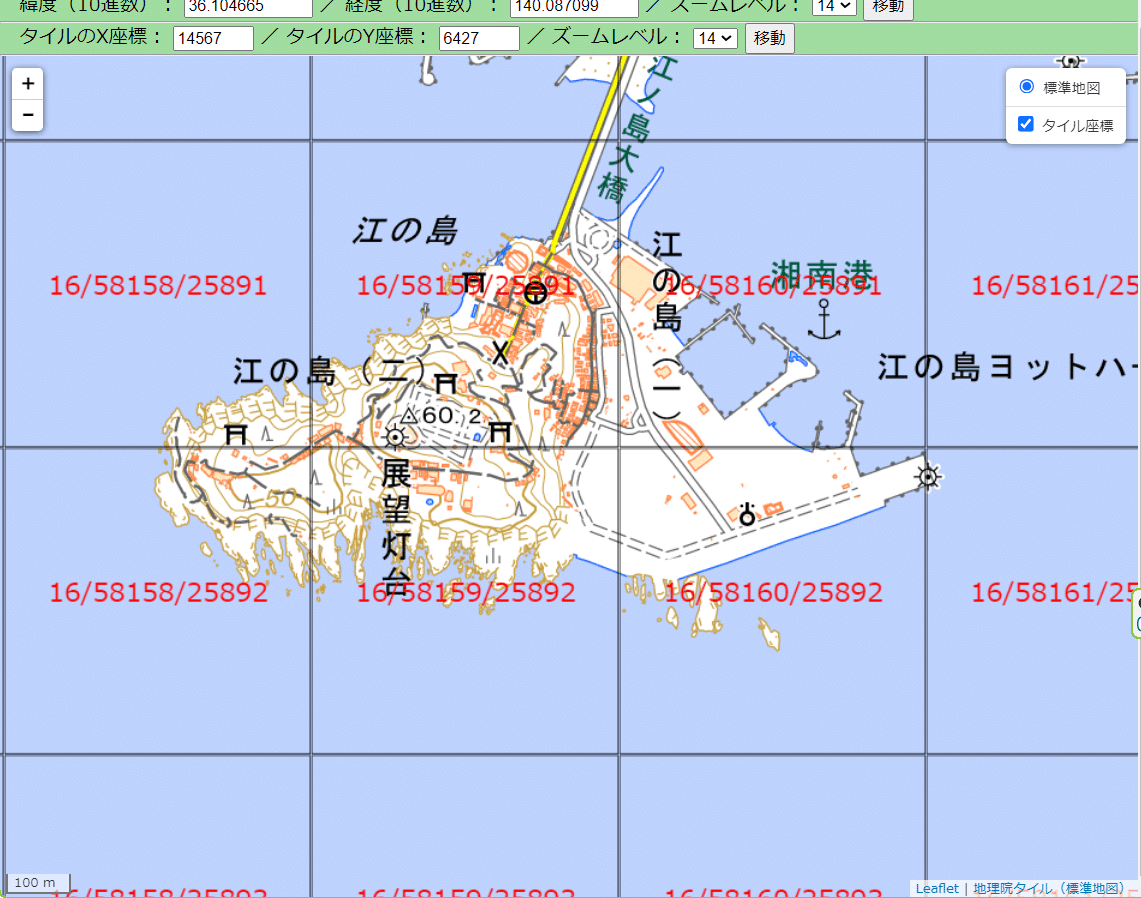Viewport: 1141px width, 898px height.
Task: Click the 展望灯台 lighthouse symbol on the hill
Action: [396, 437]
